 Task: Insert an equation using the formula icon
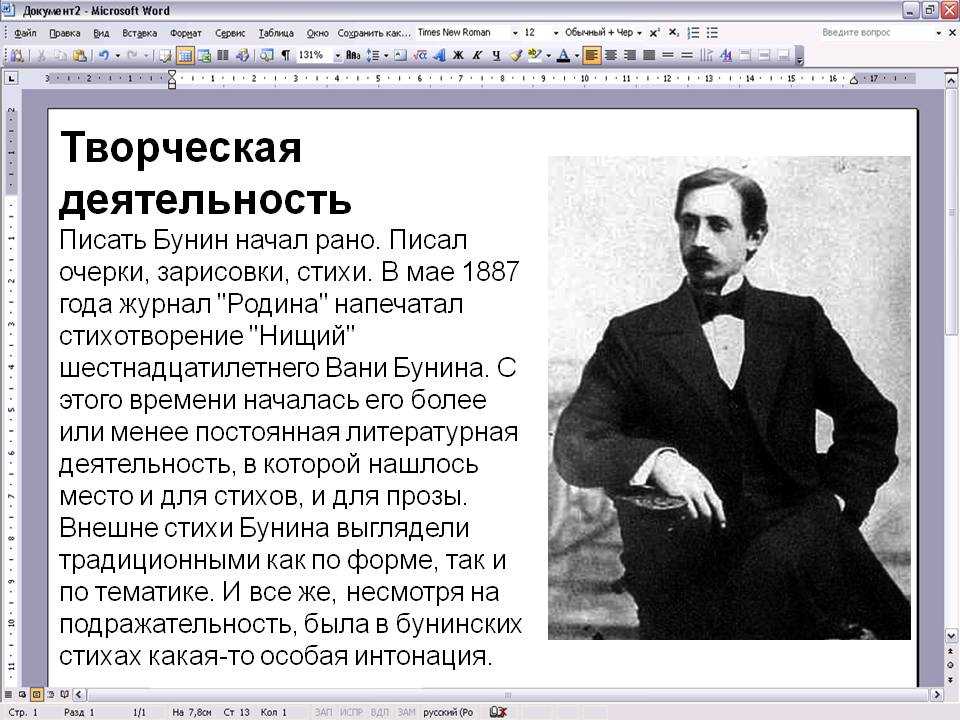pyautogui.click(x=420, y=55)
